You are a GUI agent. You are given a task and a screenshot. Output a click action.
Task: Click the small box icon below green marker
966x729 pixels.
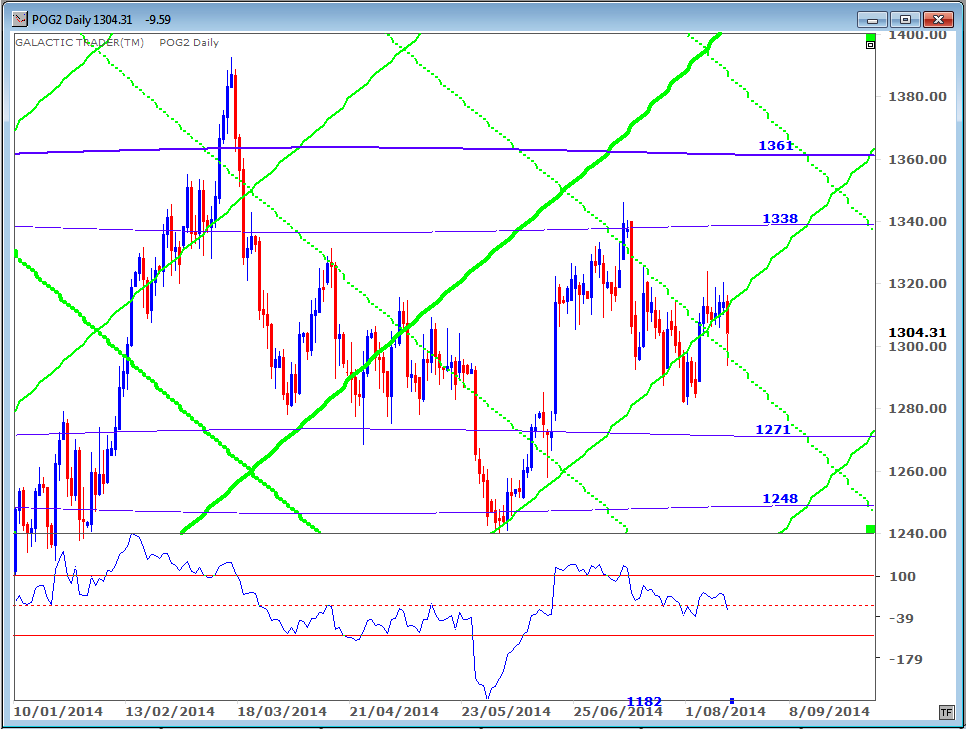[x=871, y=45]
